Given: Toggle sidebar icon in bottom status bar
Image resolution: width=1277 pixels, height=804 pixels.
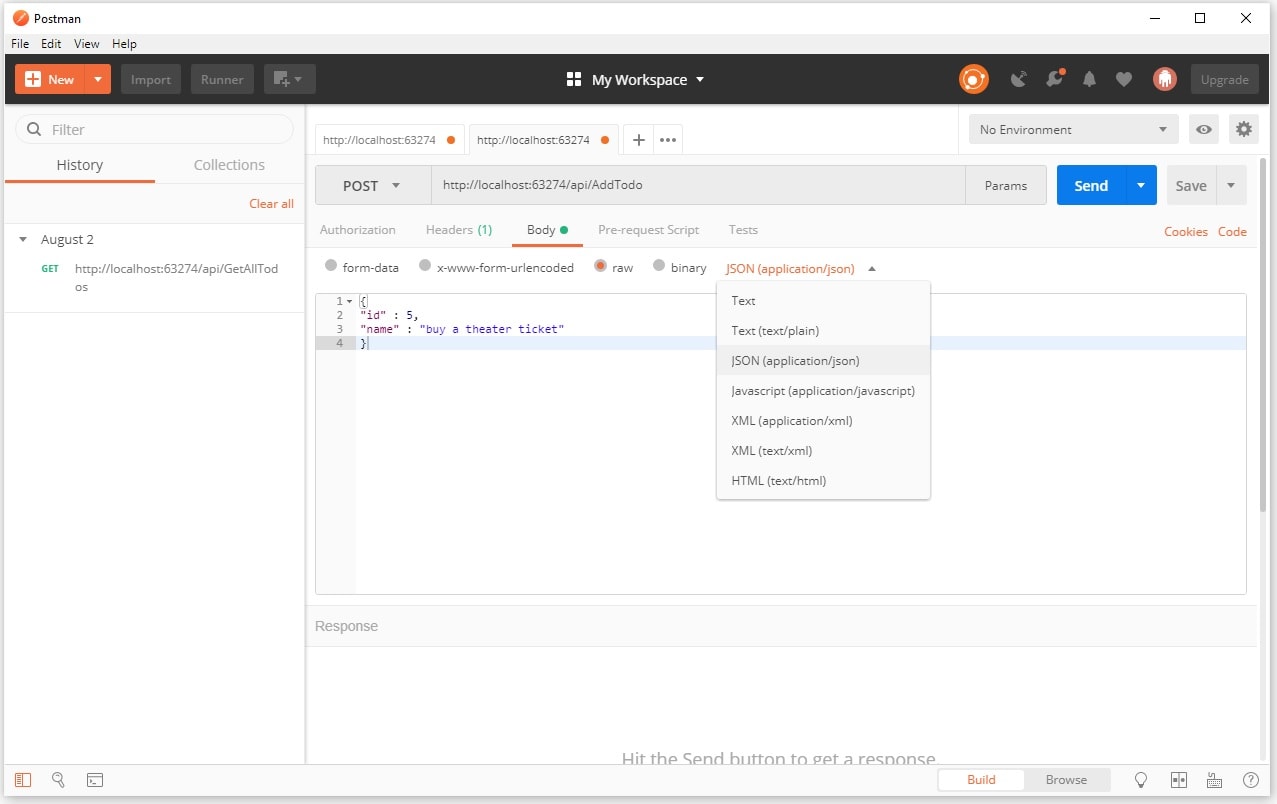Looking at the screenshot, I should [23, 780].
